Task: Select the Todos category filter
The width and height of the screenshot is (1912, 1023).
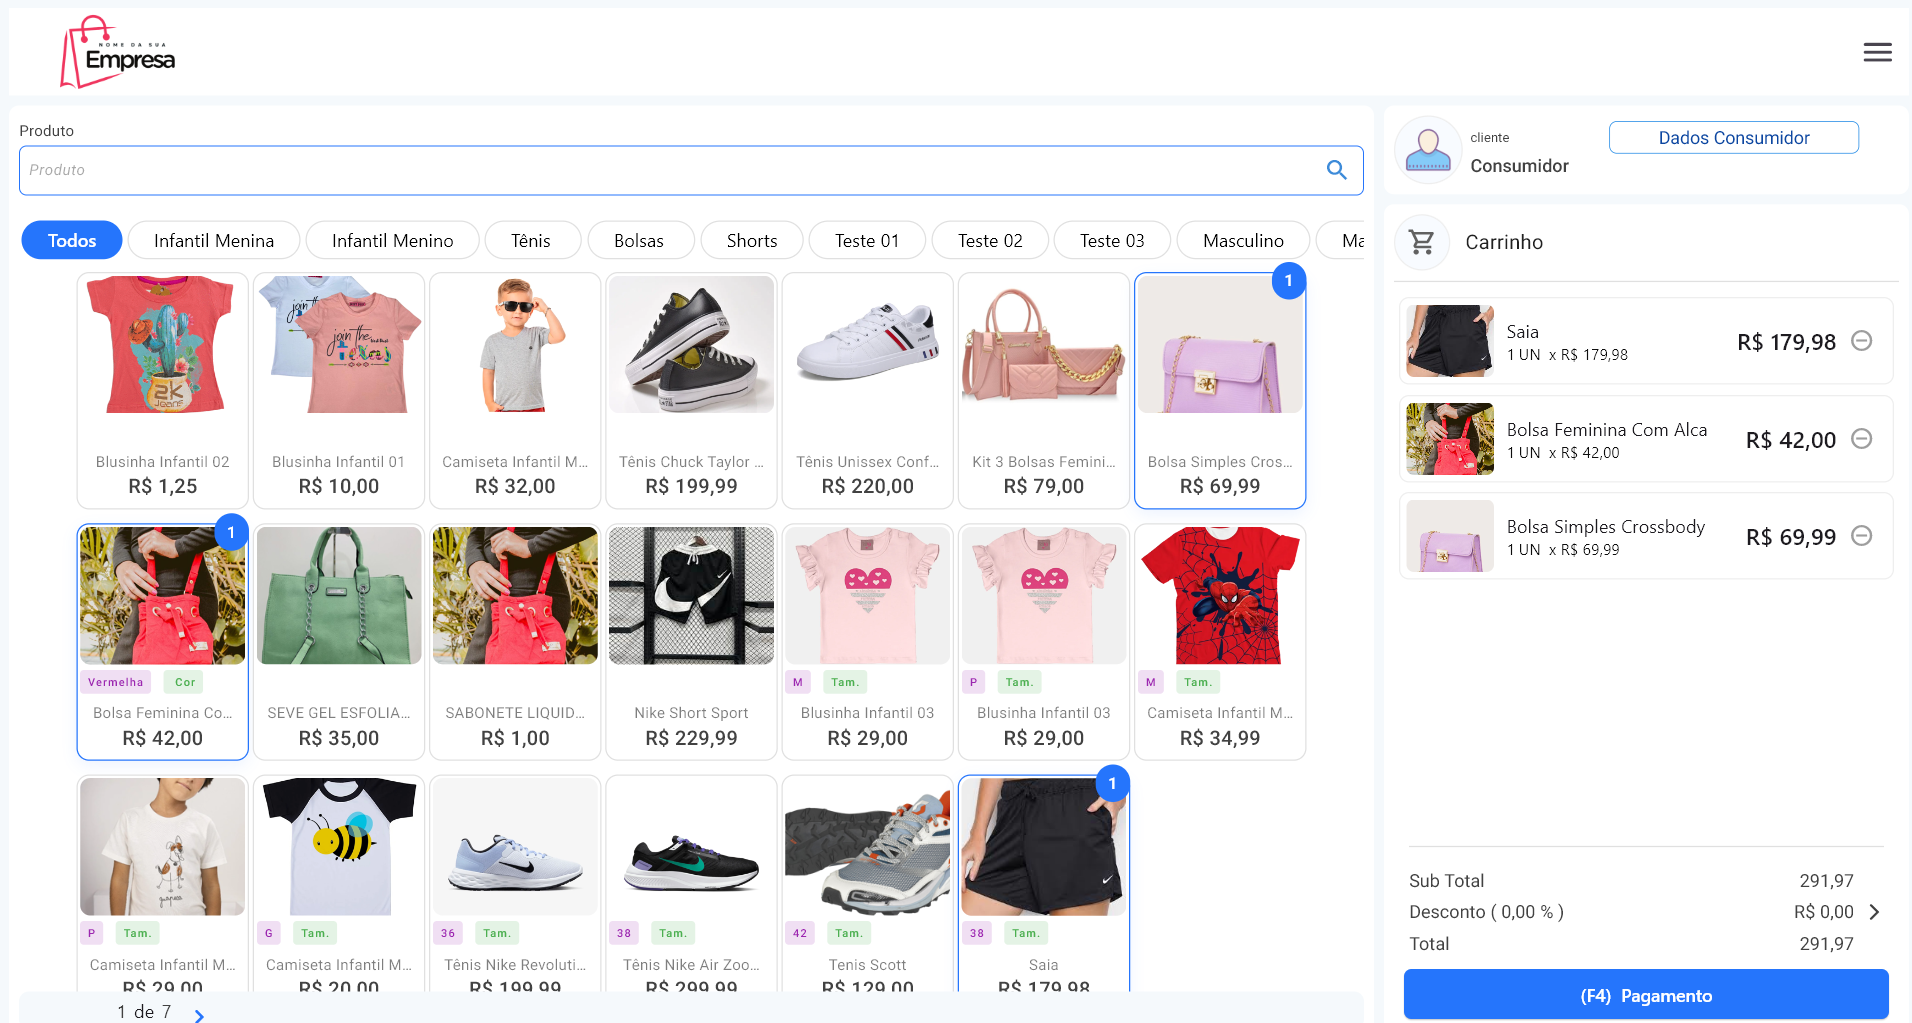Action: pyautogui.click(x=72, y=241)
